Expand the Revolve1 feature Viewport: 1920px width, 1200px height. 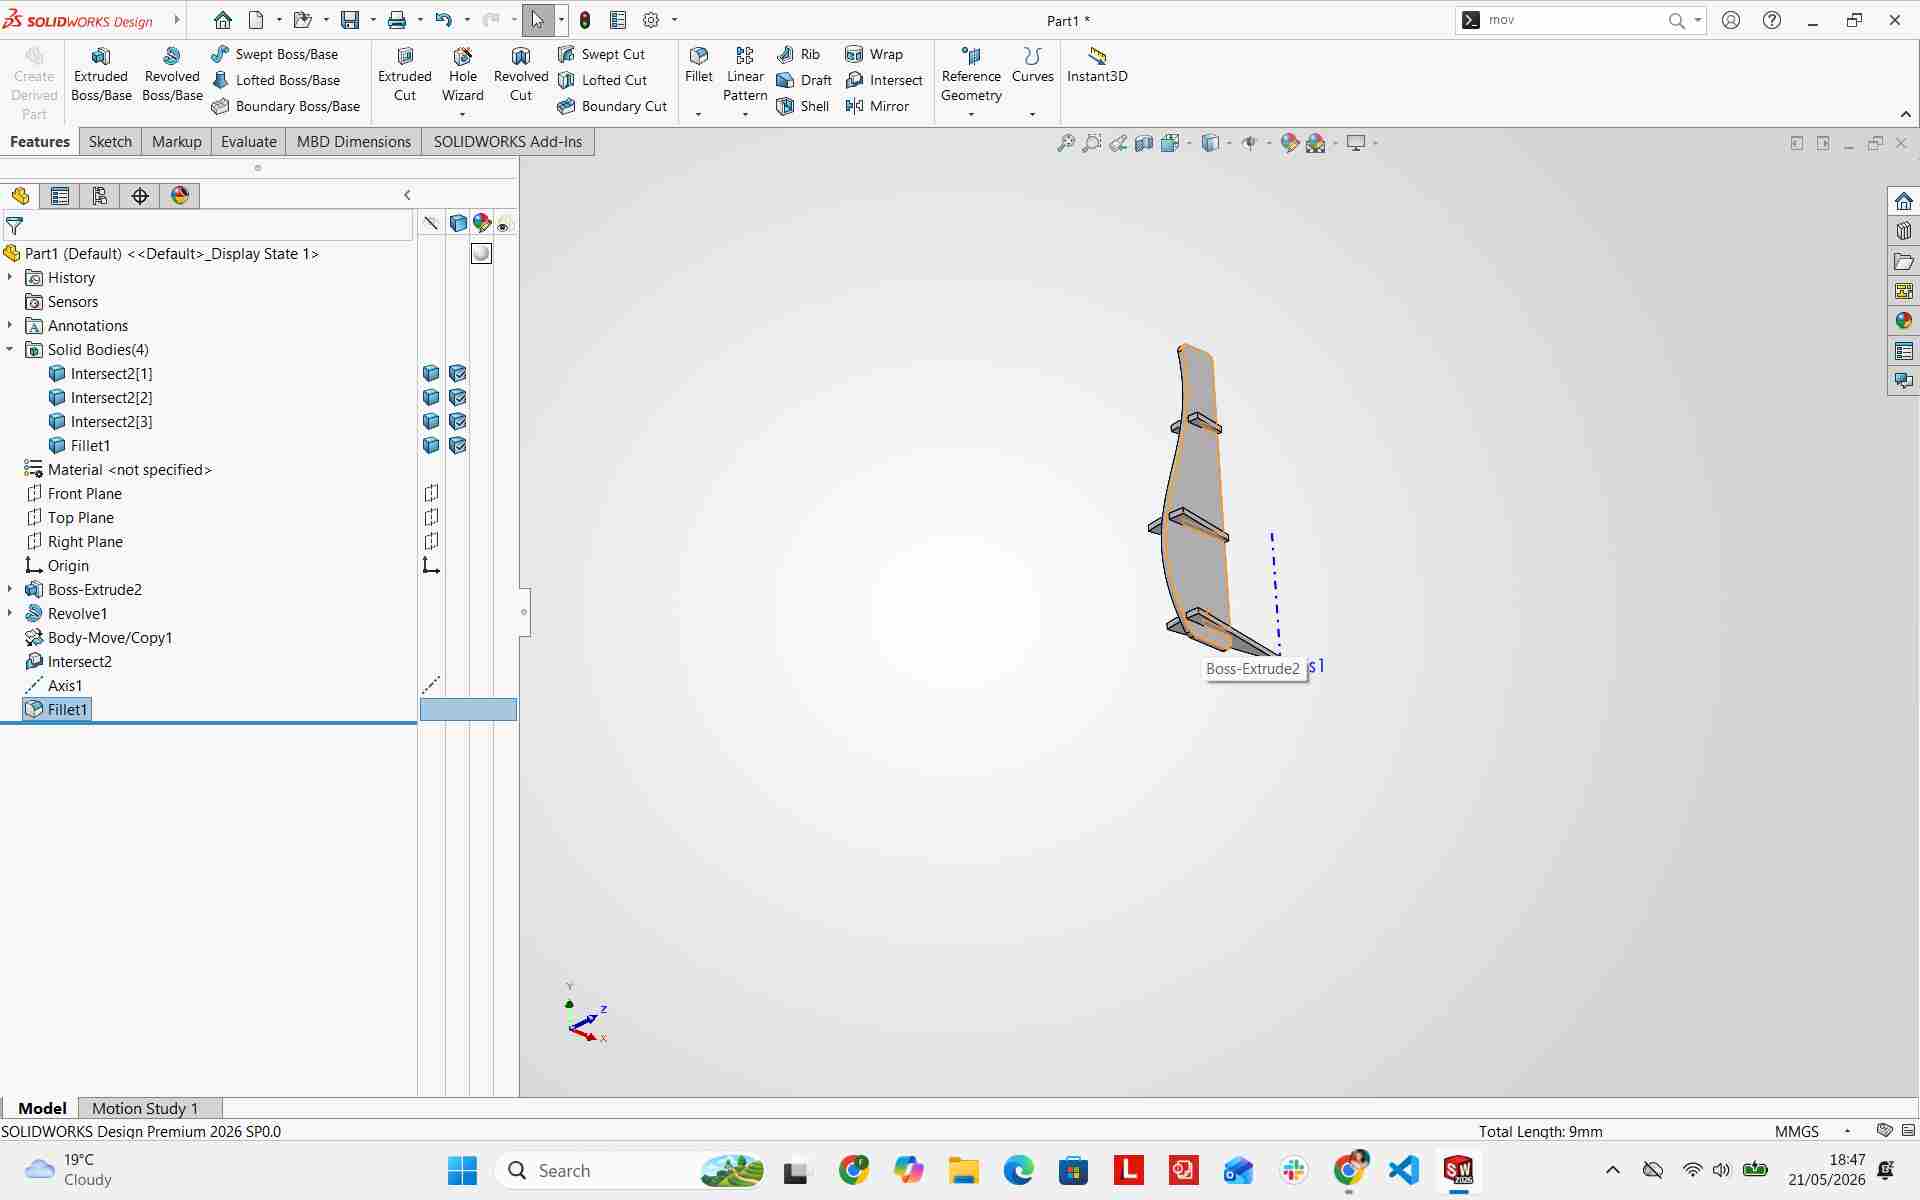[x=10, y=613]
